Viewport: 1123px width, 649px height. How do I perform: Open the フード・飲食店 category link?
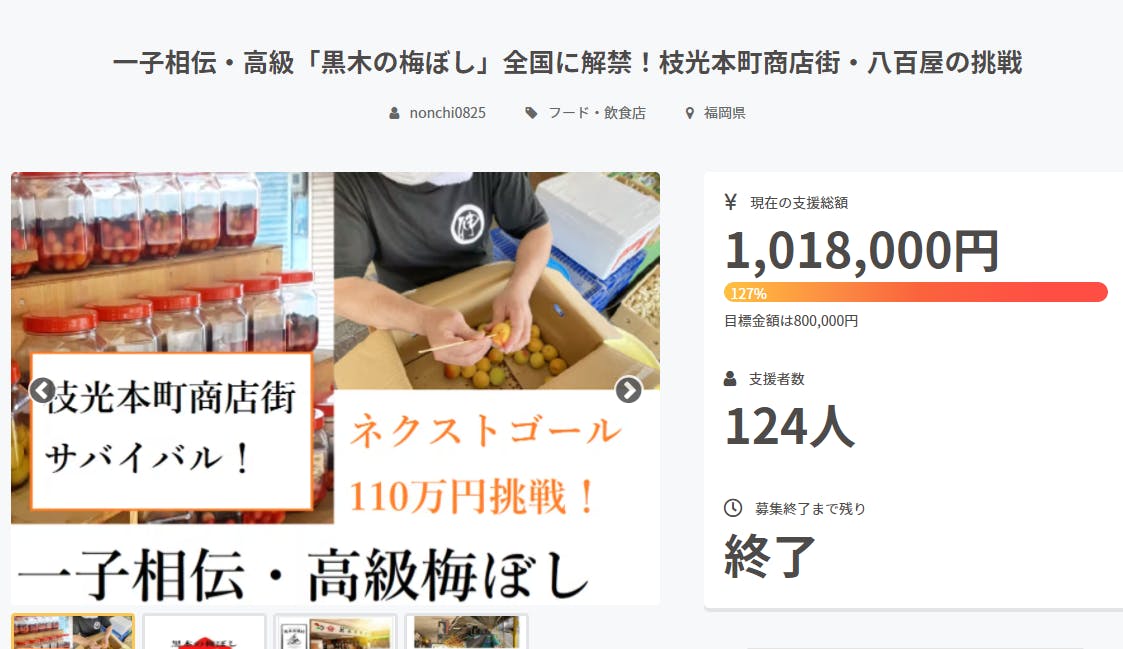[597, 113]
